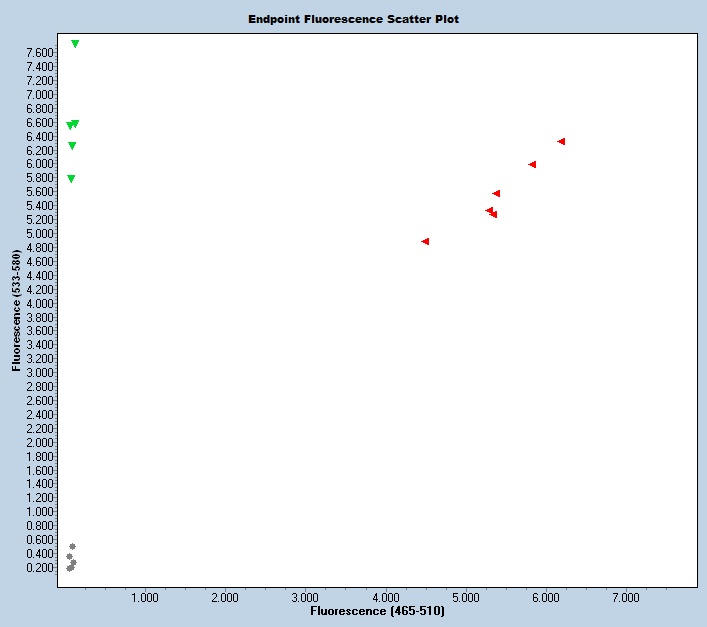The image size is (707, 627).
Task: Click the lowest gray data point
Action: click(x=70, y=568)
